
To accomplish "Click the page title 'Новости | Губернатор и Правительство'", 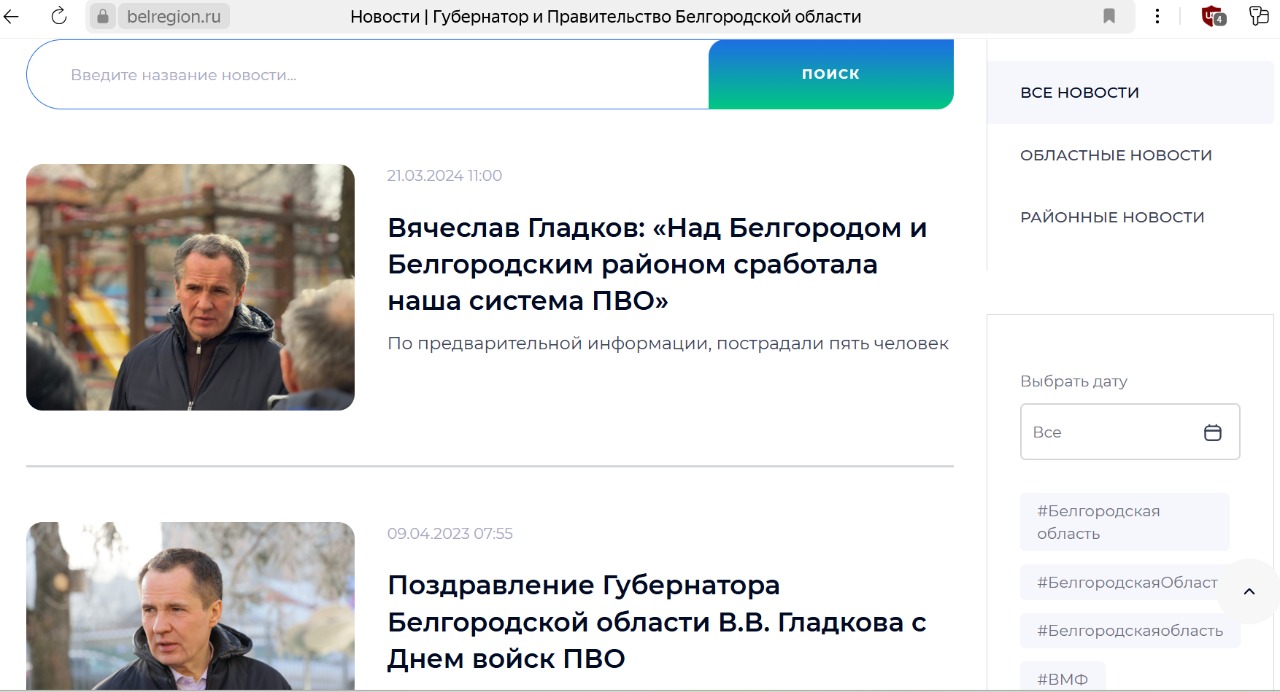I will point(606,17).
